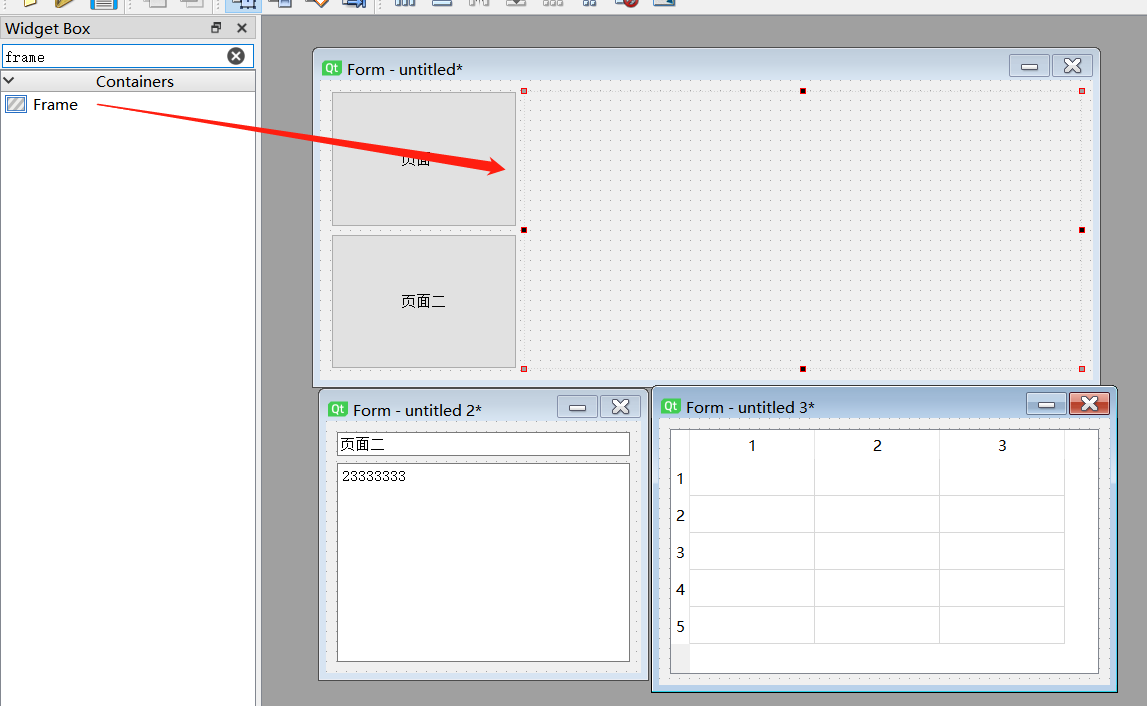The width and height of the screenshot is (1147, 706).
Task: Click table cell at row 3, column 2
Action: (x=877, y=552)
